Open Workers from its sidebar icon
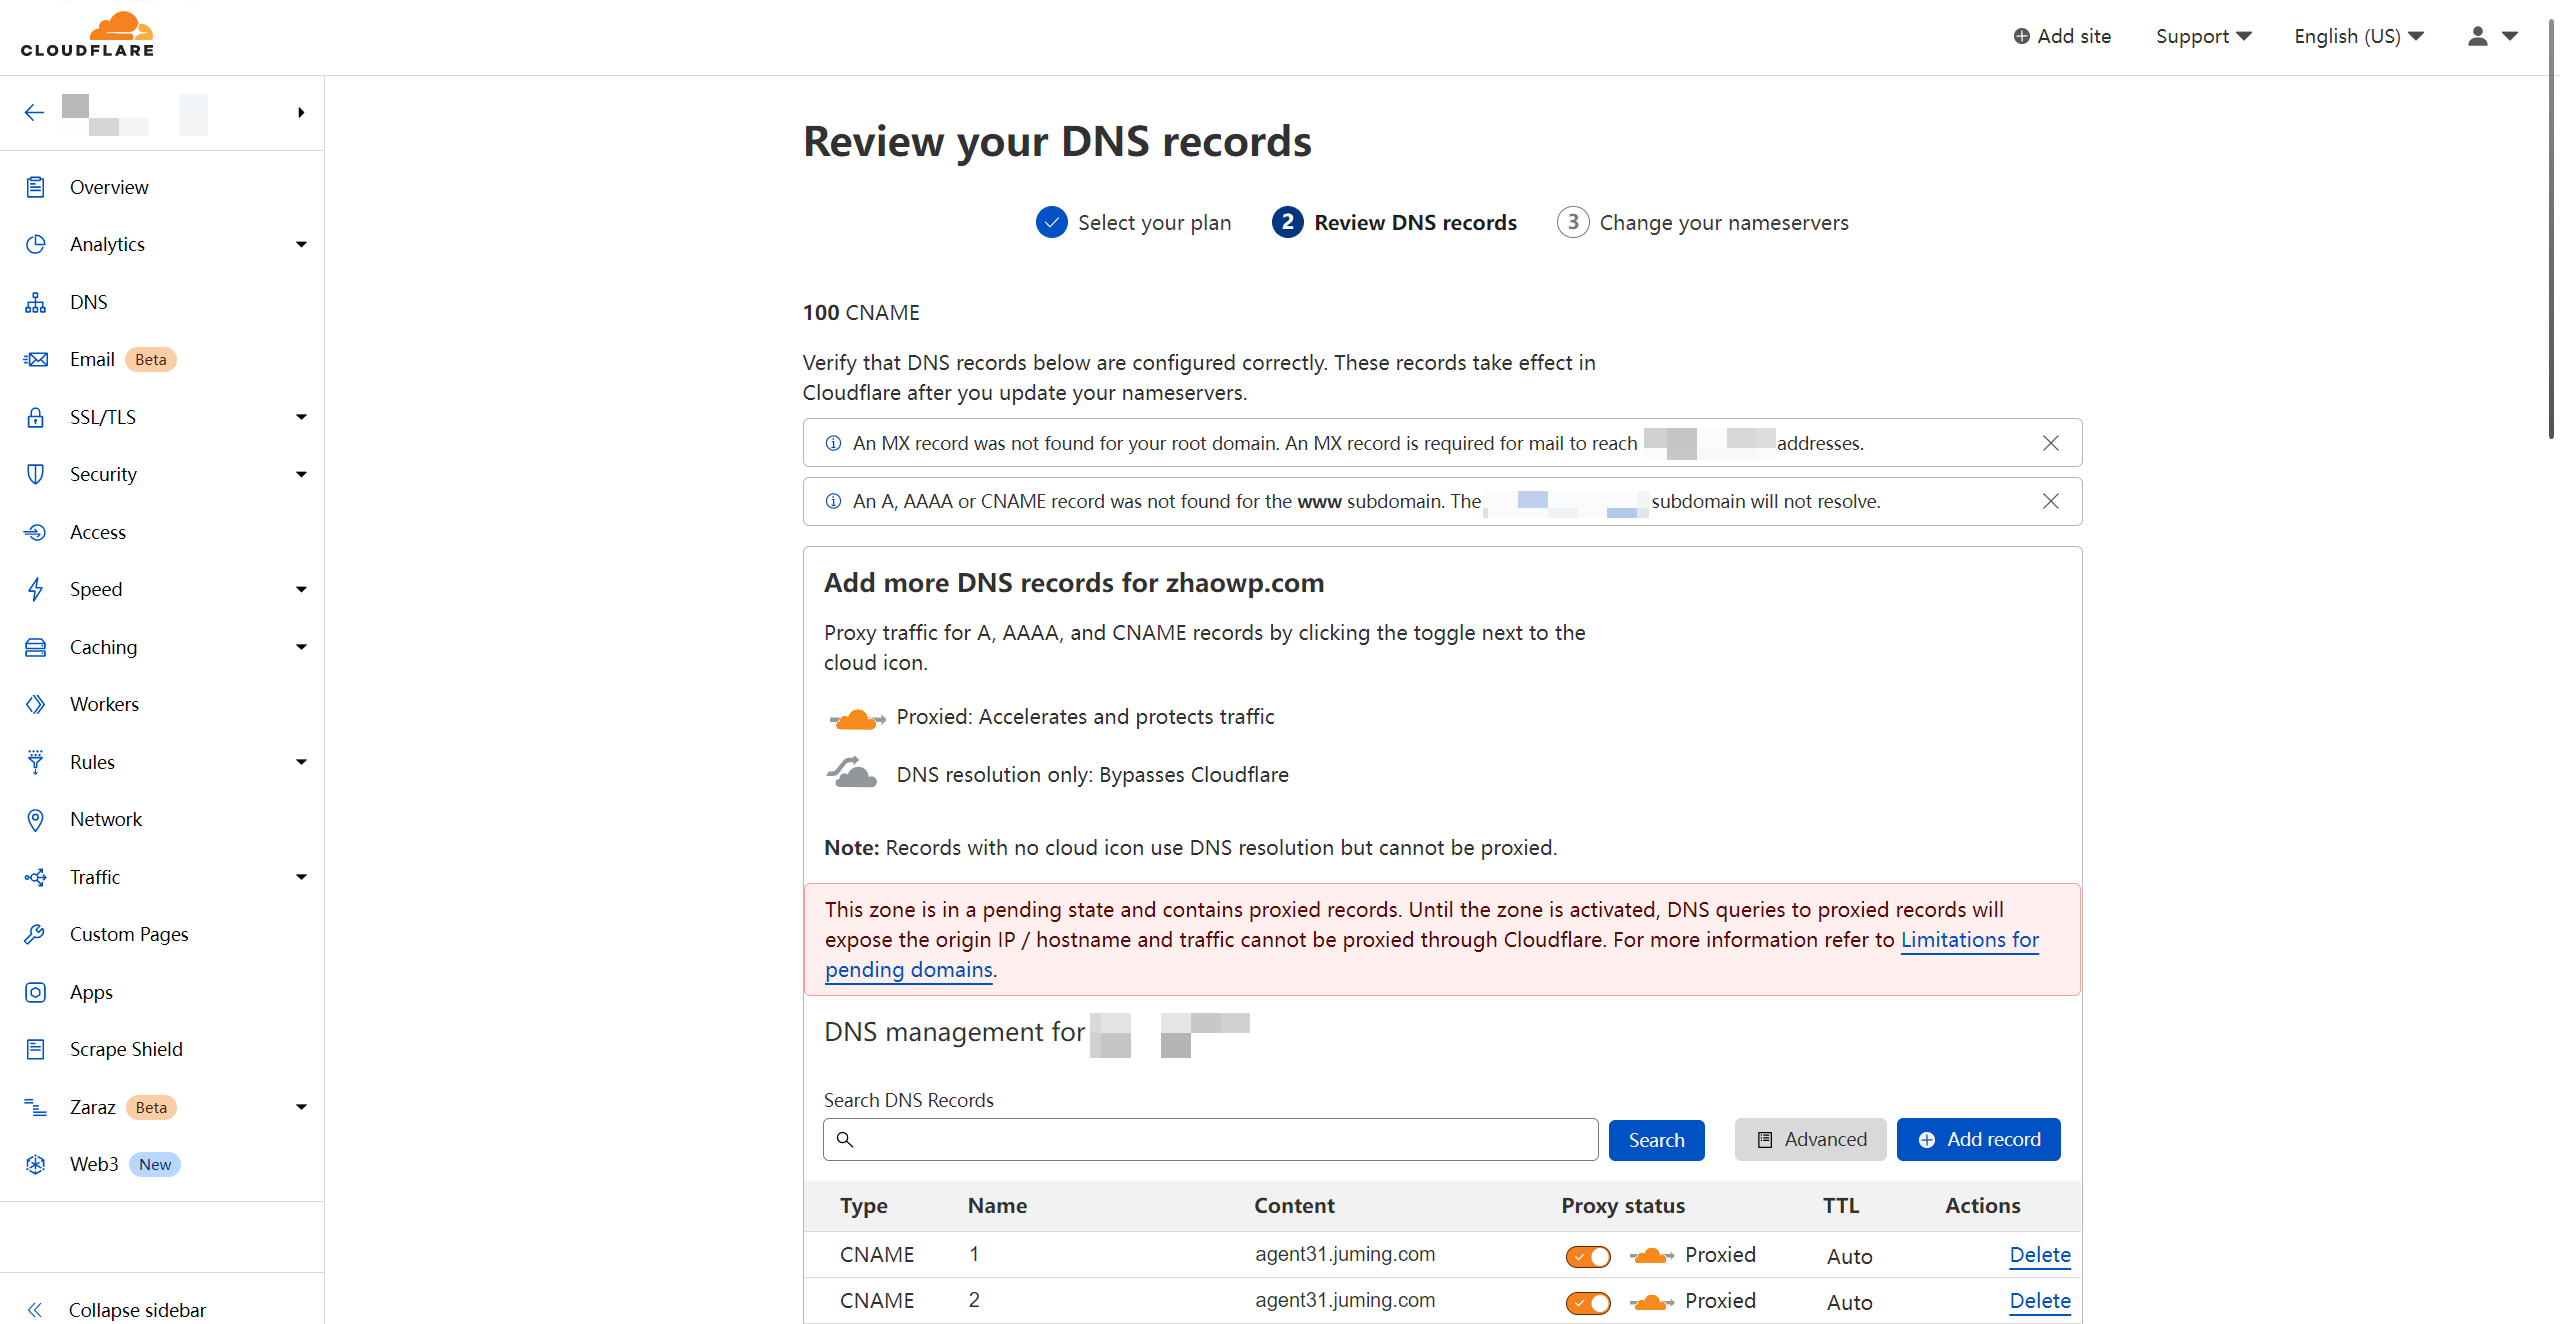Viewport: 2560px width, 1324px height. pos(36,705)
